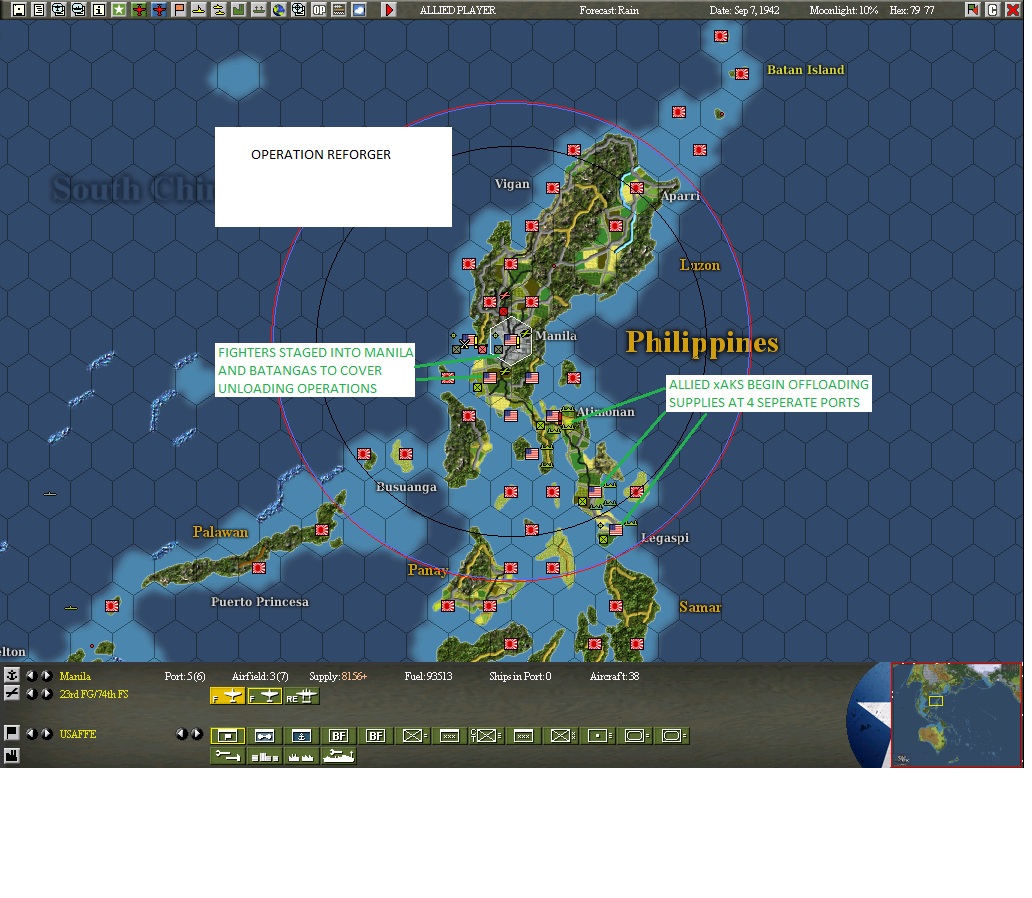Advance to next ground unit after USAFFE
Viewport: 1032px width, 898px height.
[x=46, y=733]
